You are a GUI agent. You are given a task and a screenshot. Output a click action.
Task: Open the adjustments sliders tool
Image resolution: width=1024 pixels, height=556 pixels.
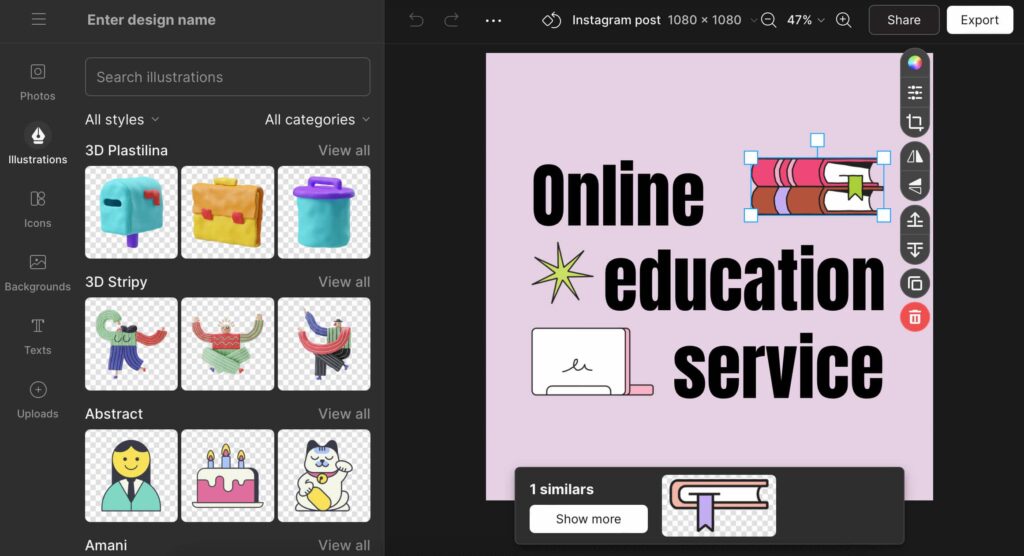pos(914,93)
